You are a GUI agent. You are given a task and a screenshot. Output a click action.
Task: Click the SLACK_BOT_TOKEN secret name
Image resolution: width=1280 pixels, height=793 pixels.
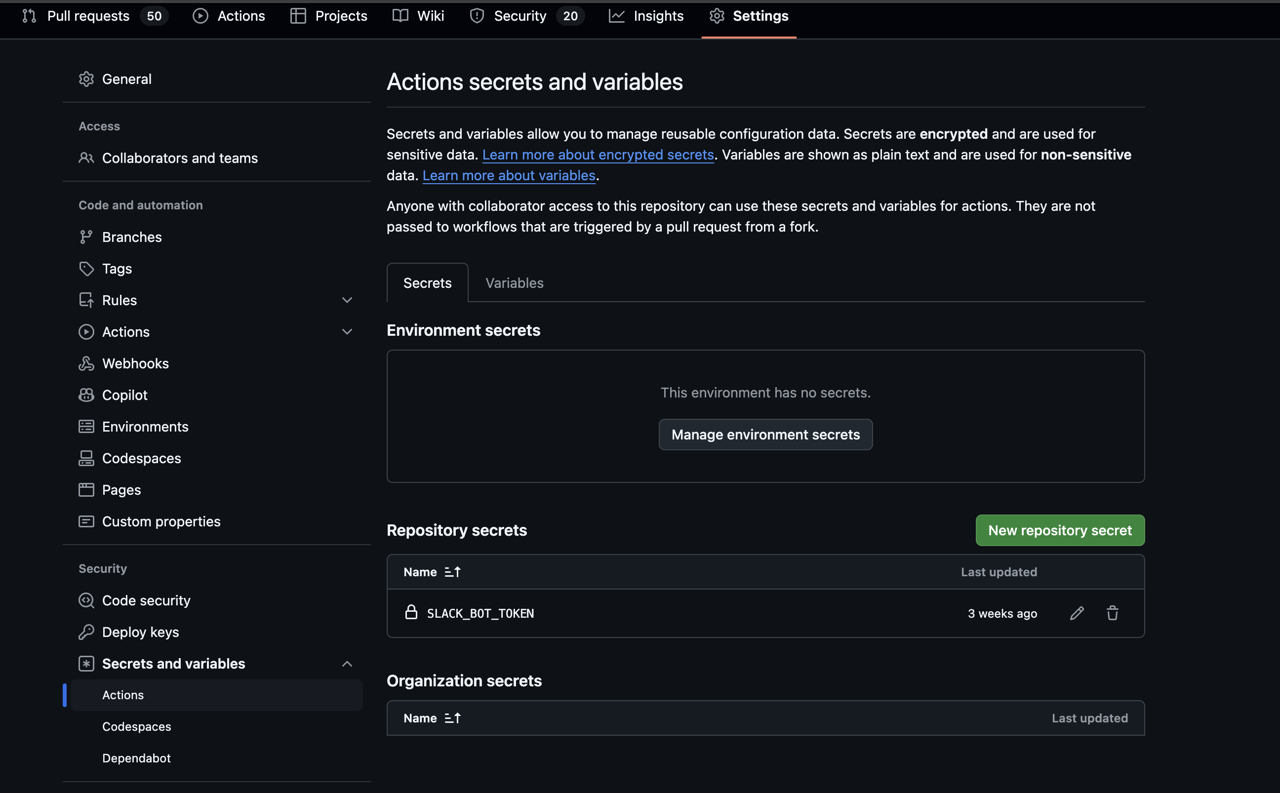point(480,613)
